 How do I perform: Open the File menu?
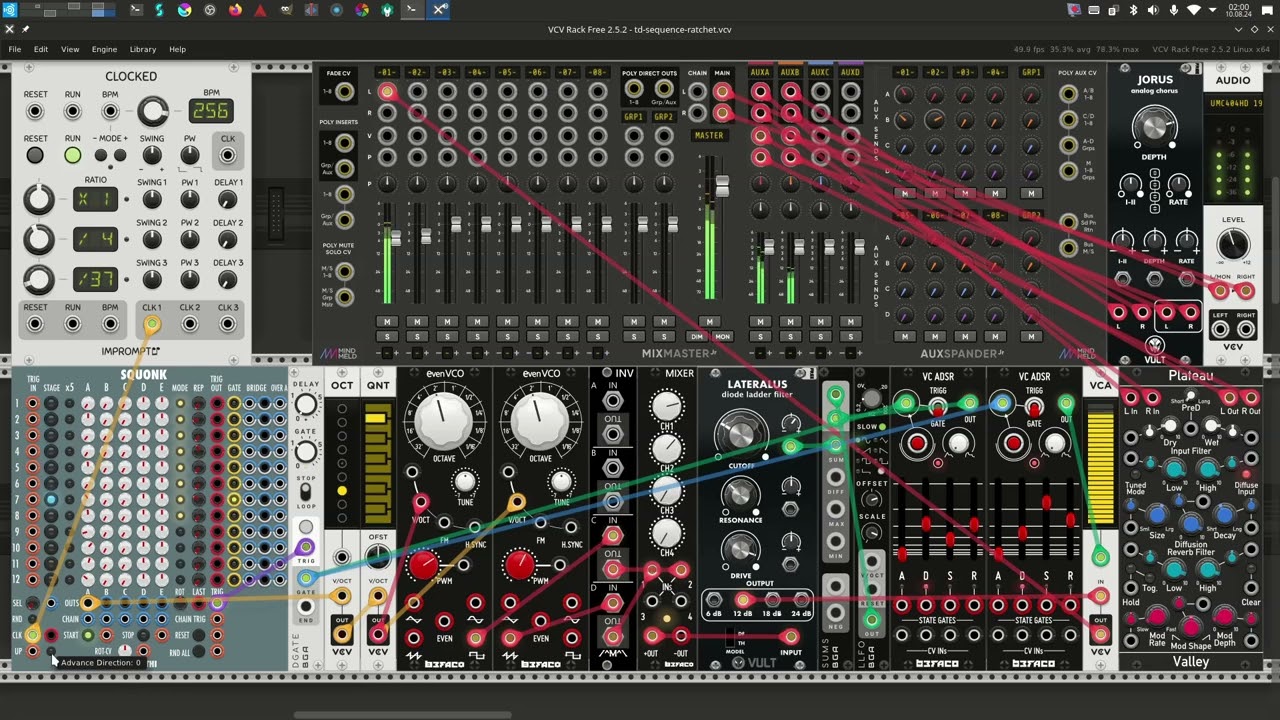coord(14,49)
